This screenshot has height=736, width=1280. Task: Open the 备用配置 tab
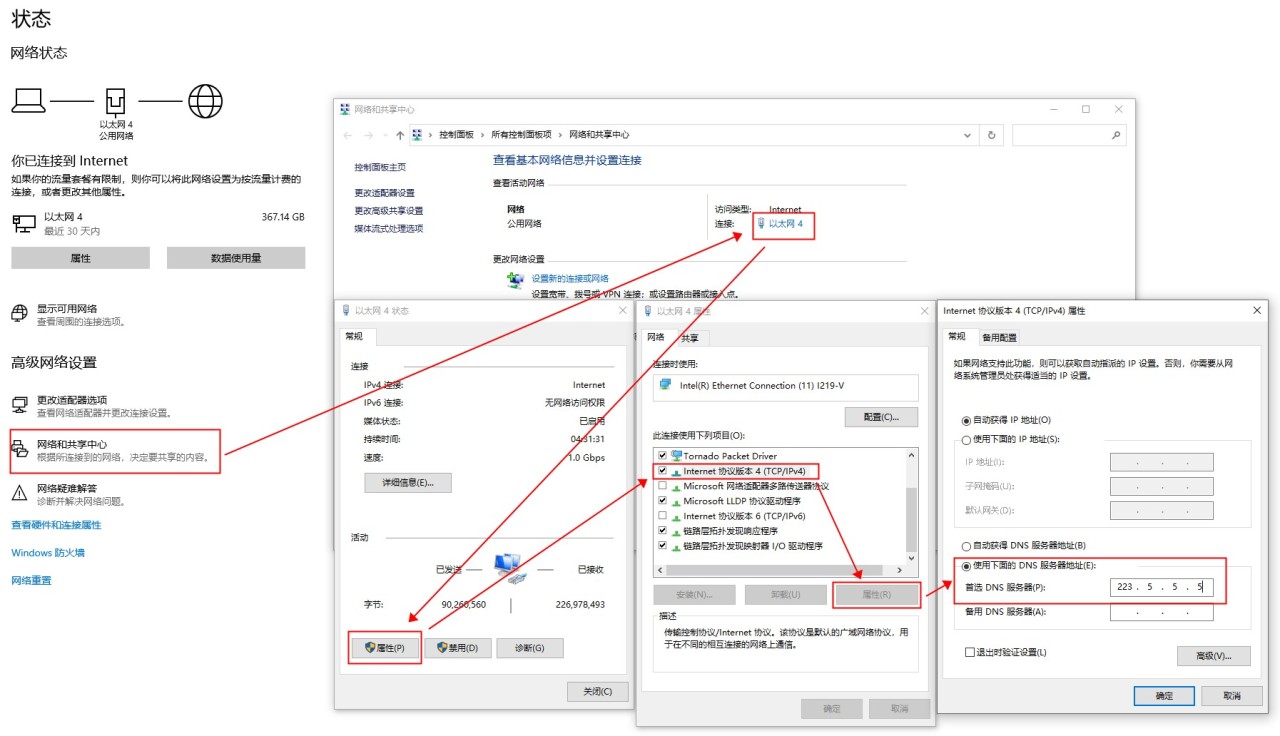tap(999, 338)
